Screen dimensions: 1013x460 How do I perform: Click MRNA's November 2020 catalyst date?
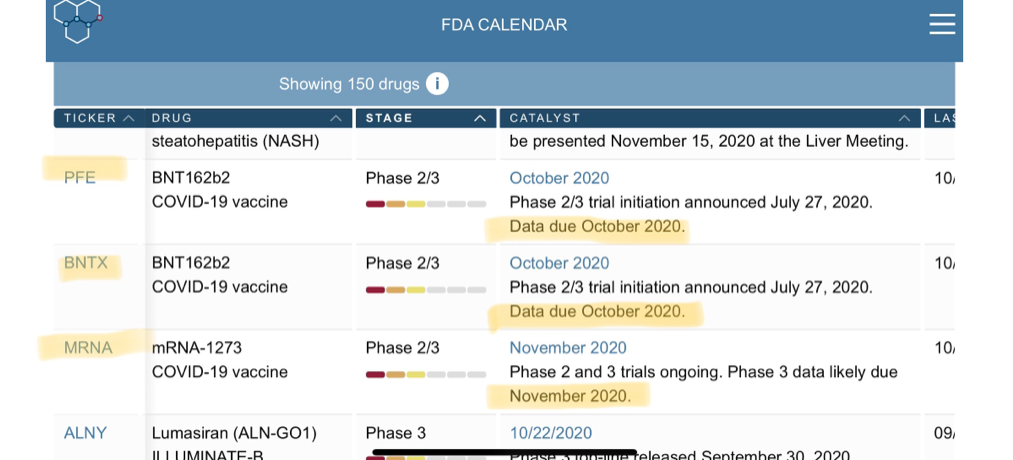tap(568, 348)
